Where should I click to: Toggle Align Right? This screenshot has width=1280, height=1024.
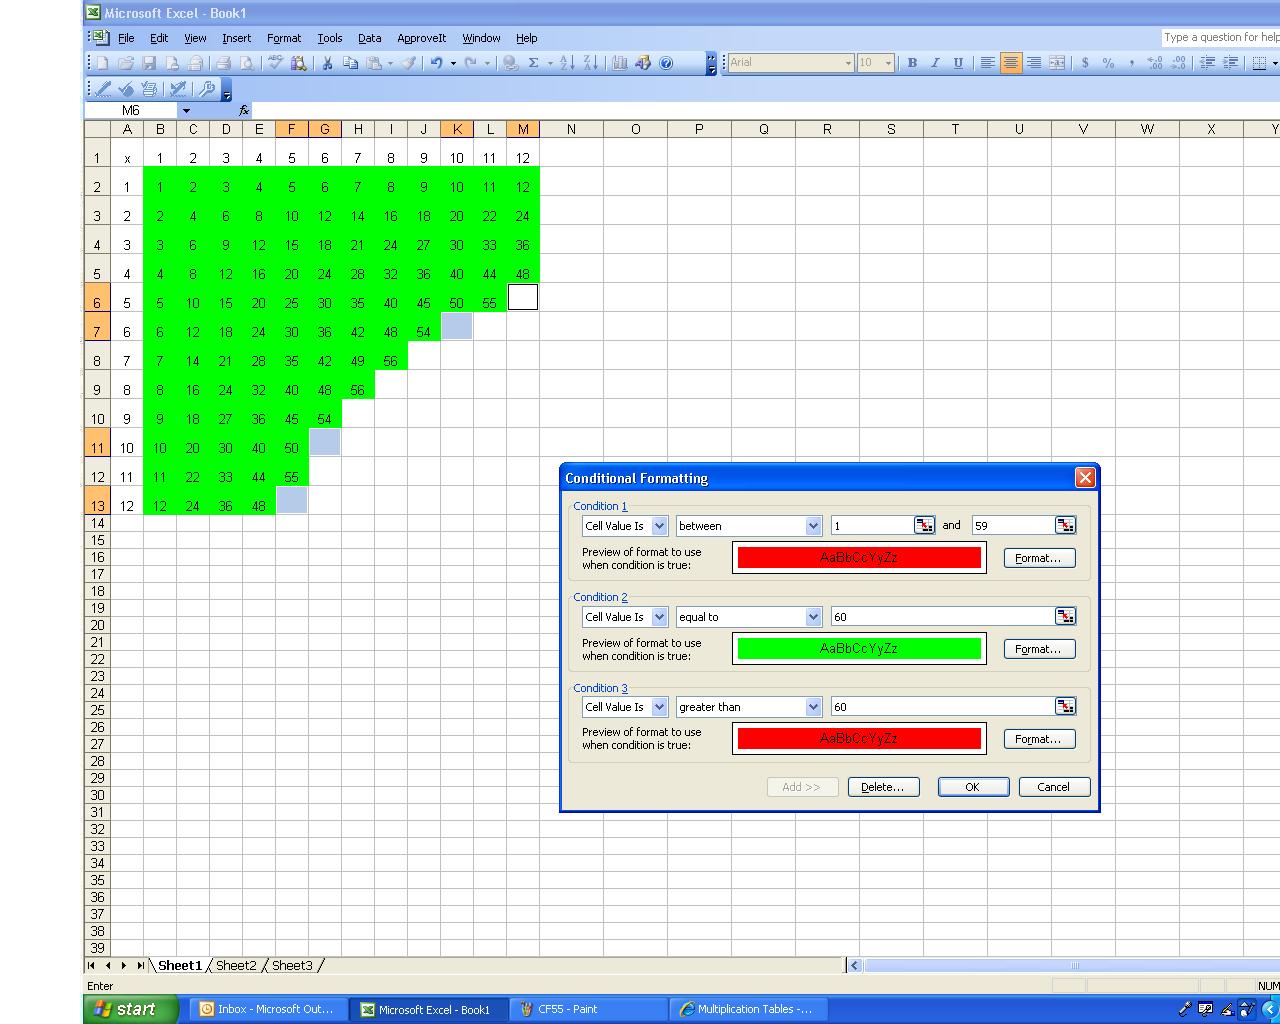tap(1033, 63)
